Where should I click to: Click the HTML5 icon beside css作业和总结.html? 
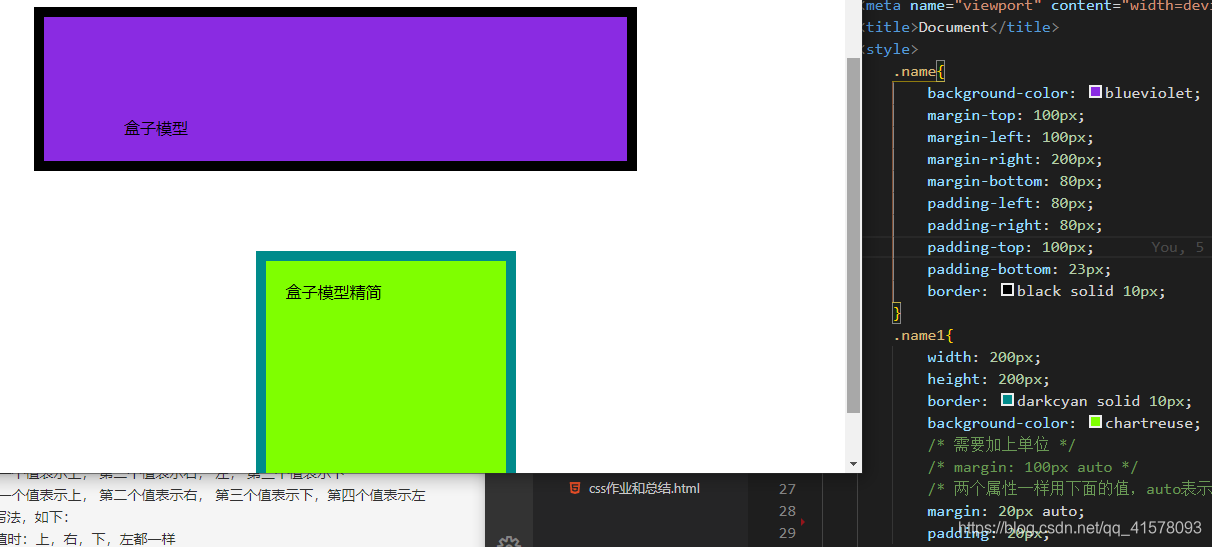point(574,488)
